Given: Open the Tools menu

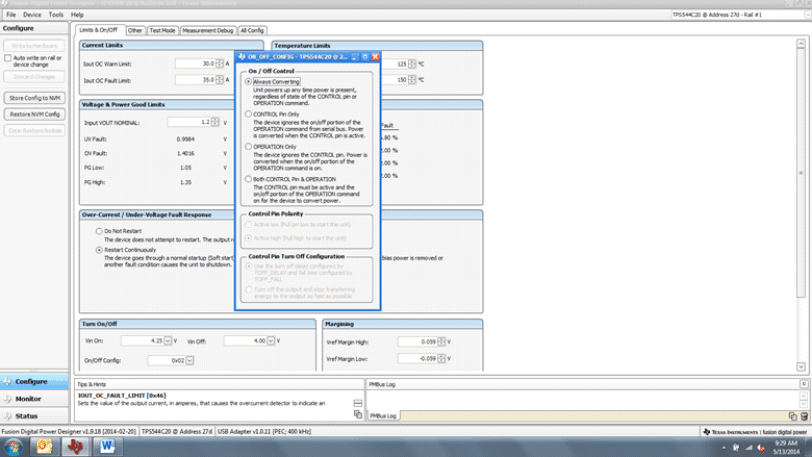Looking at the screenshot, I should click(x=56, y=15).
